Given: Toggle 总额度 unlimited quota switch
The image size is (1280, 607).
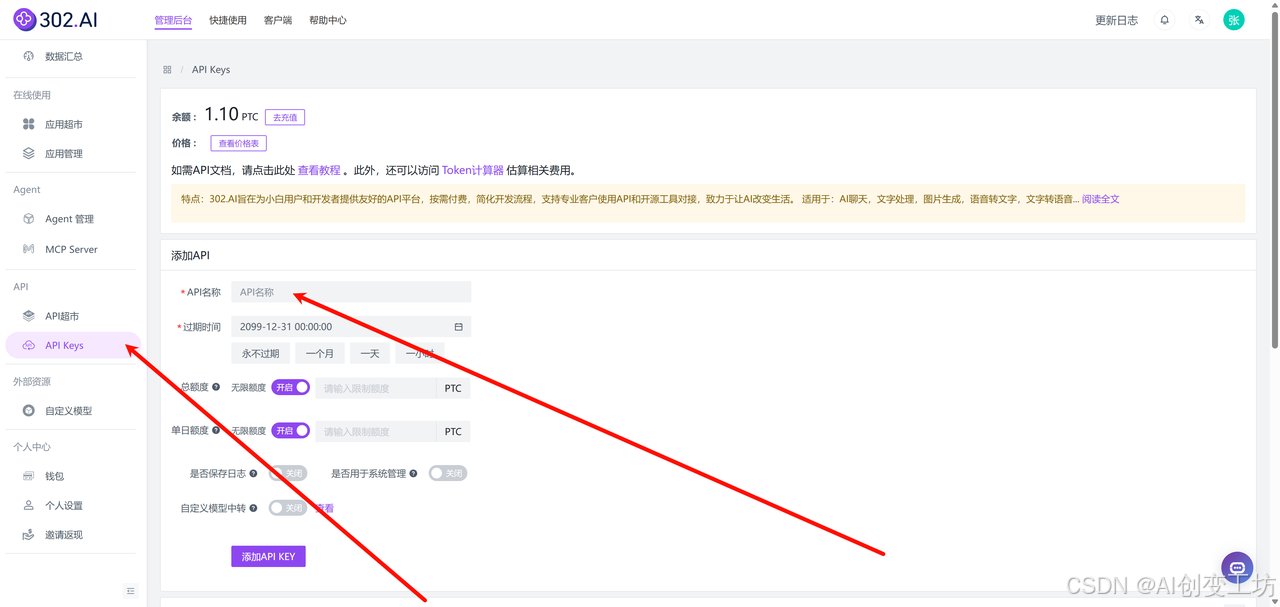Looking at the screenshot, I should point(290,387).
